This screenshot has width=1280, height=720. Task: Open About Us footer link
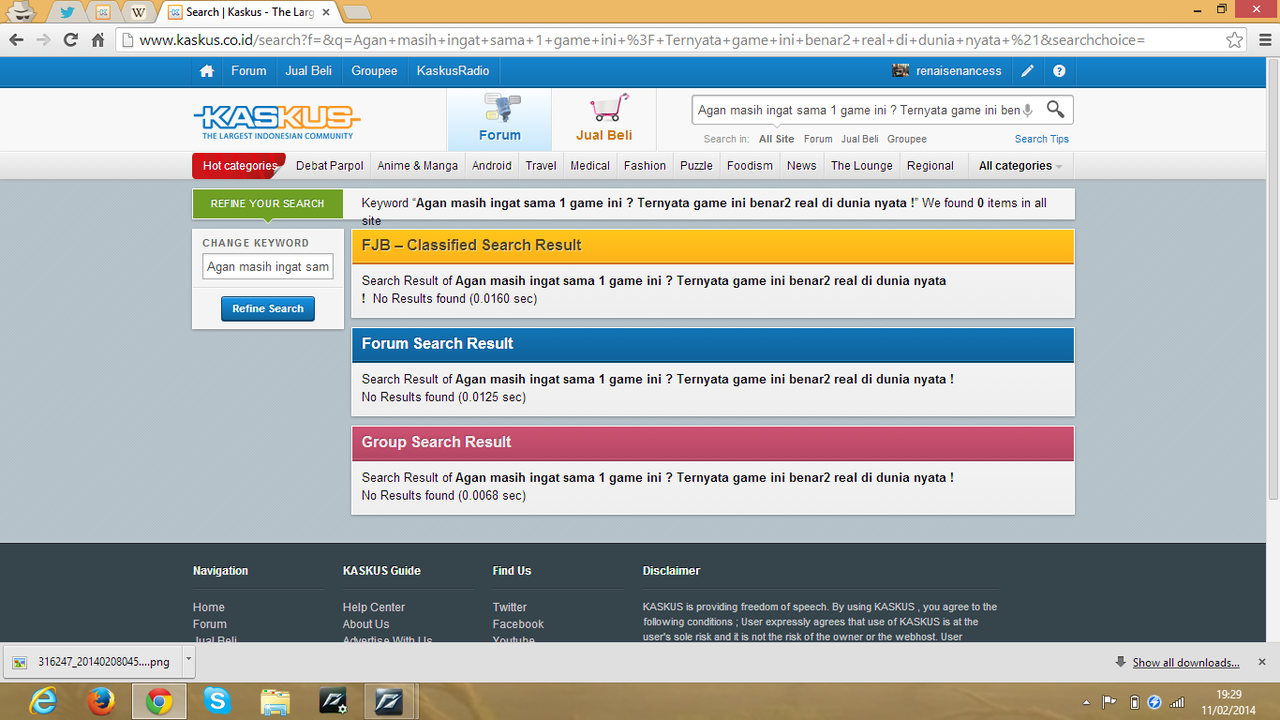366,624
